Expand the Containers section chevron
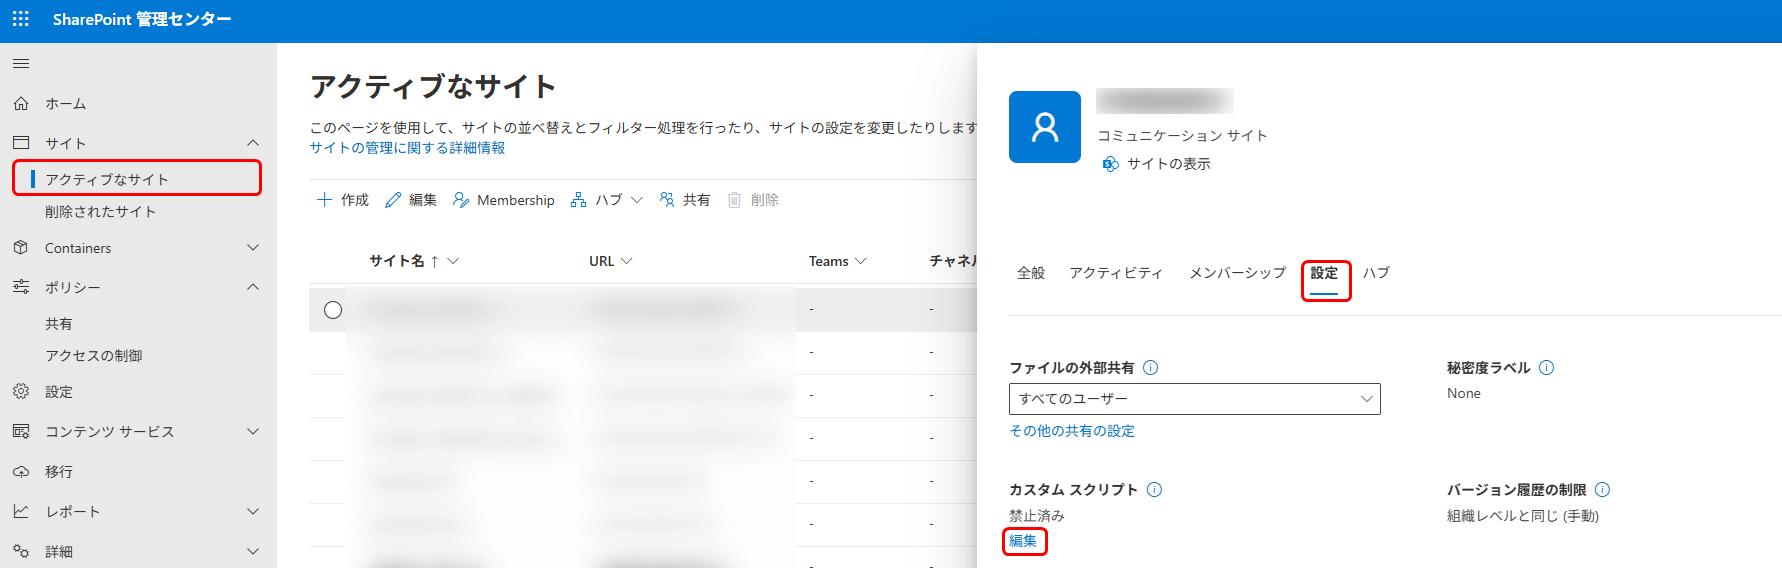1782x568 pixels. coord(253,247)
